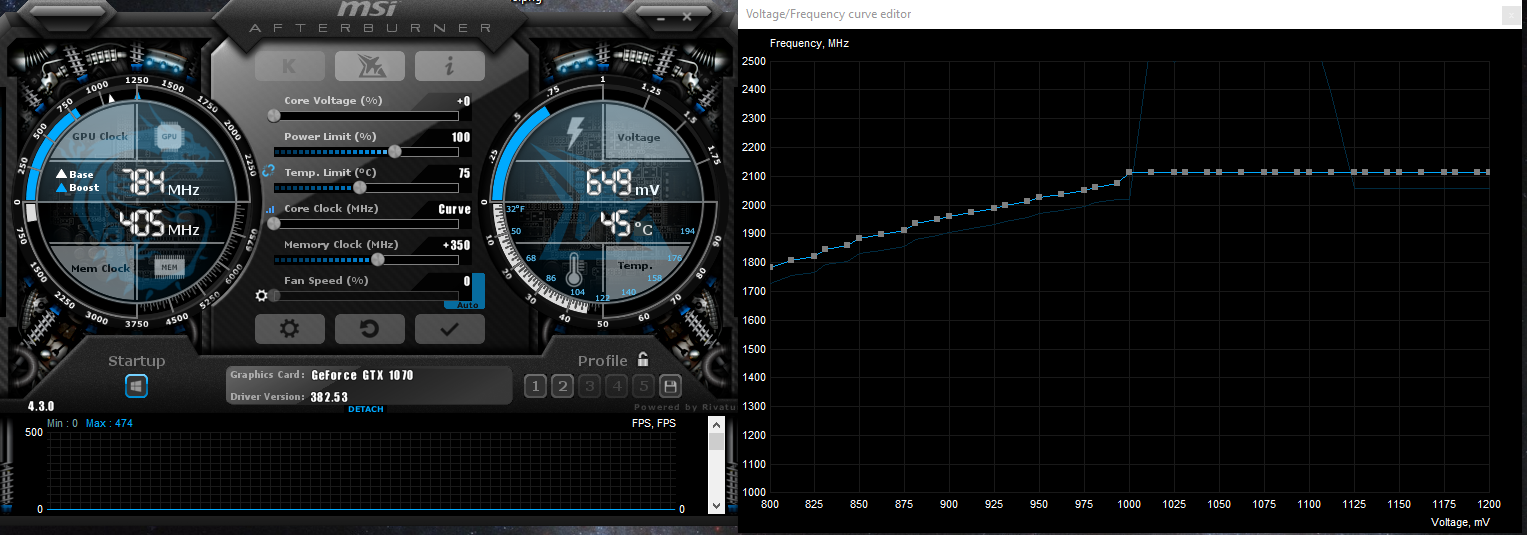Apply changes with the checkmark button
The width and height of the screenshot is (1527, 535).
449,328
